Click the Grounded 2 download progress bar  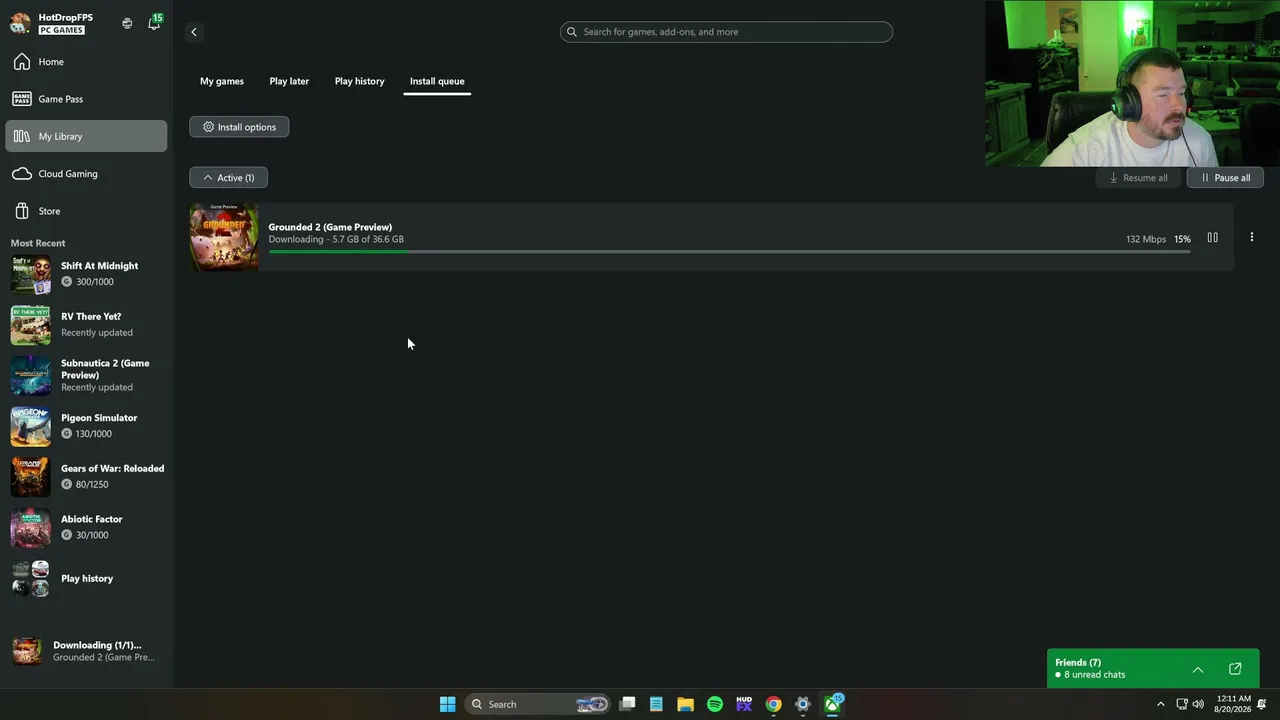click(x=729, y=252)
